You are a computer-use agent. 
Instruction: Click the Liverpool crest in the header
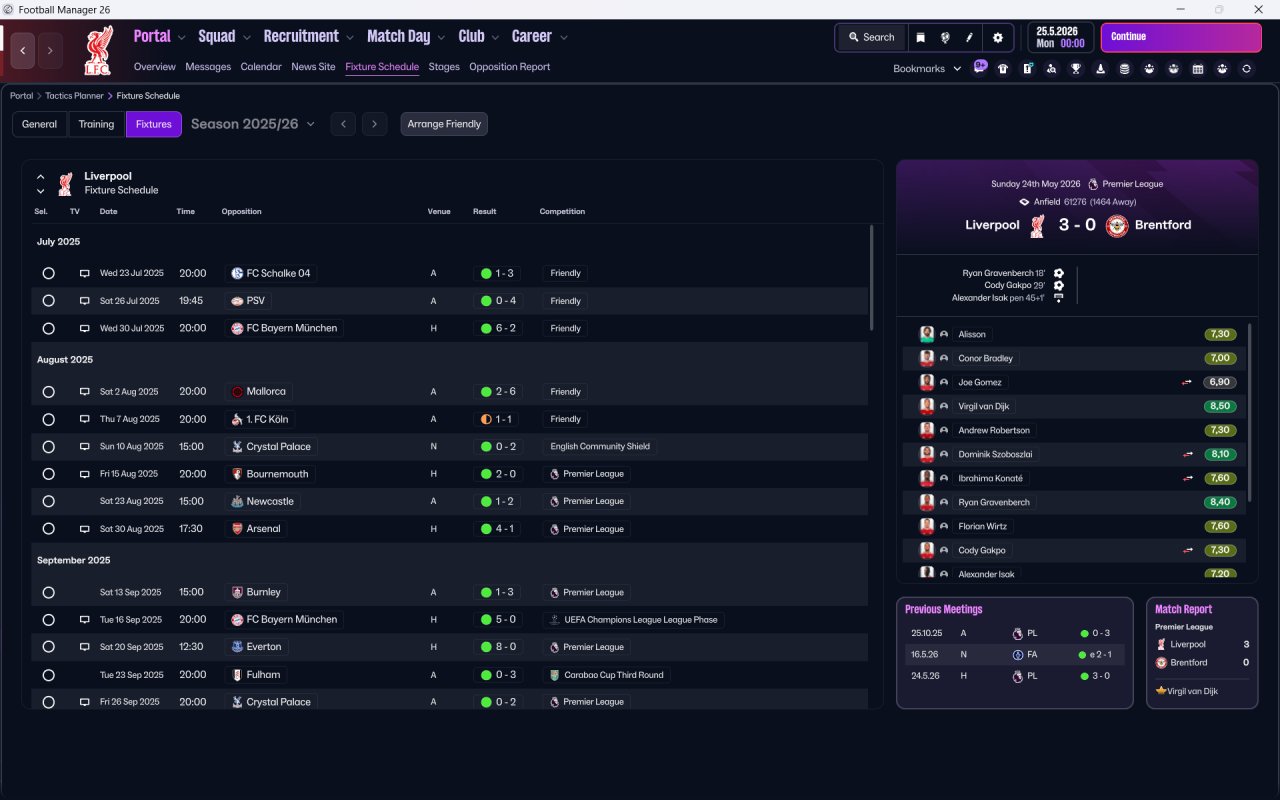(x=97, y=51)
